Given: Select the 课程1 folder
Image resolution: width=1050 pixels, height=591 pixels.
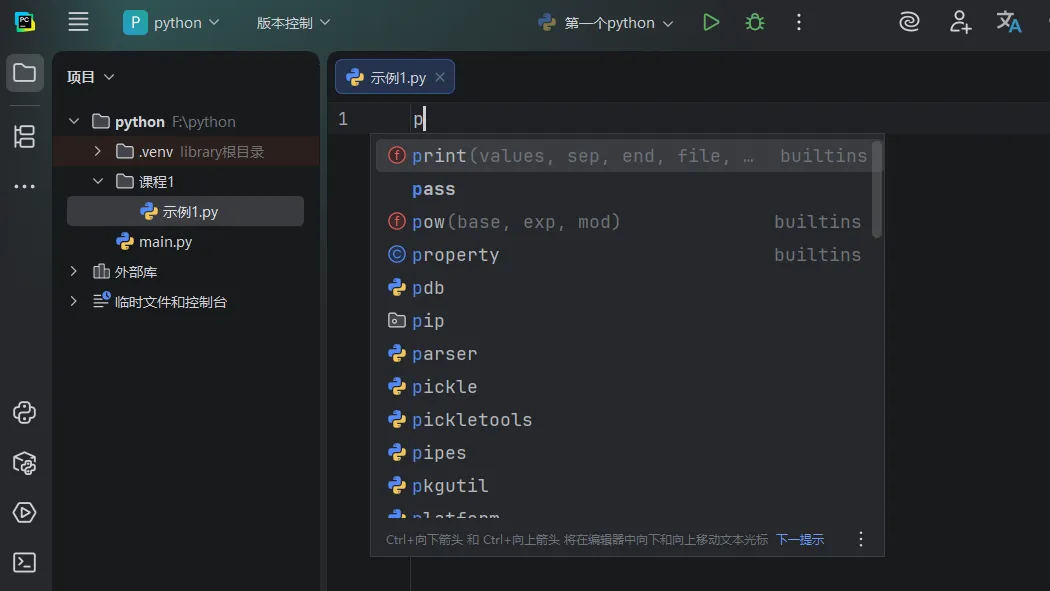Looking at the screenshot, I should click(x=186, y=181).
